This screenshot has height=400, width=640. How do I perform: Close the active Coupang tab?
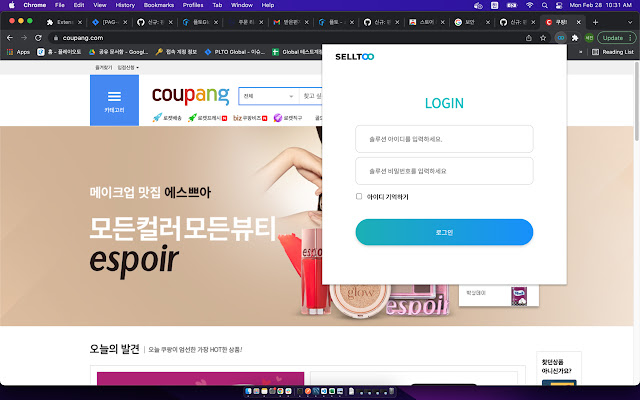pos(578,22)
